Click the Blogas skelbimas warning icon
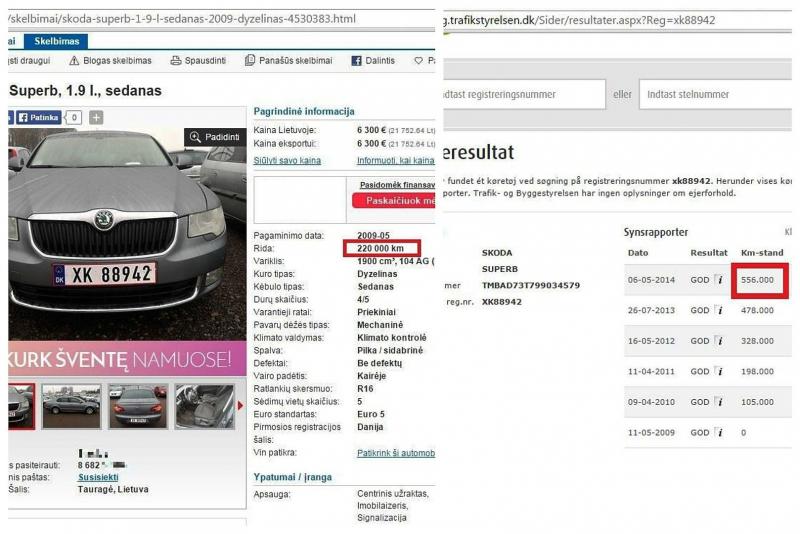Viewport: 800px width, 534px height. (x=74, y=61)
